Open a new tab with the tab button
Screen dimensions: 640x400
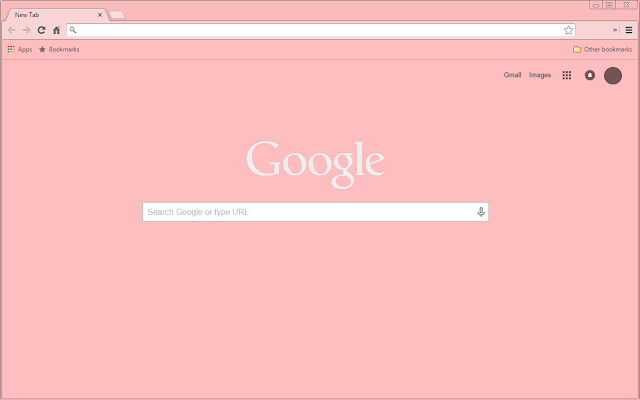pos(117,15)
